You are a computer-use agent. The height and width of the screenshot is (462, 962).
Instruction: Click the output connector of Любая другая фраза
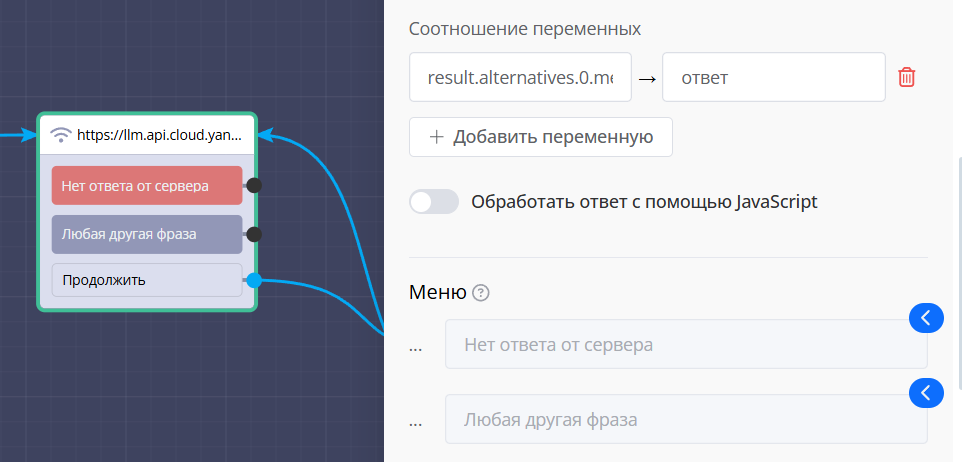(254, 234)
